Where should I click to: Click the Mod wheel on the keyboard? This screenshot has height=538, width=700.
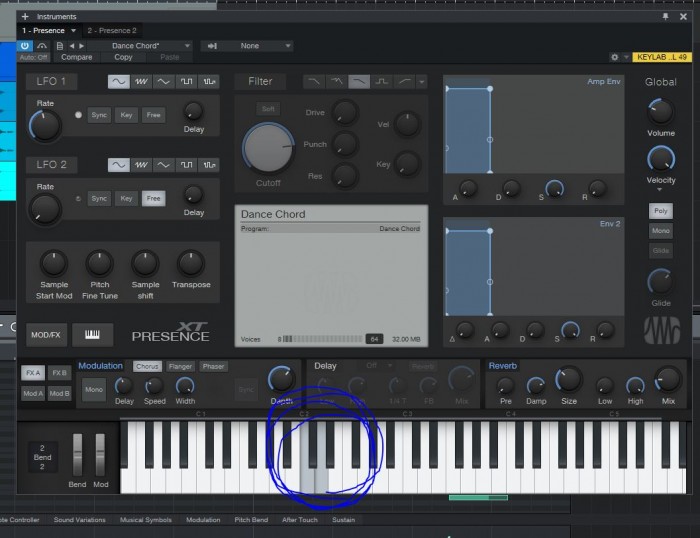coord(100,455)
